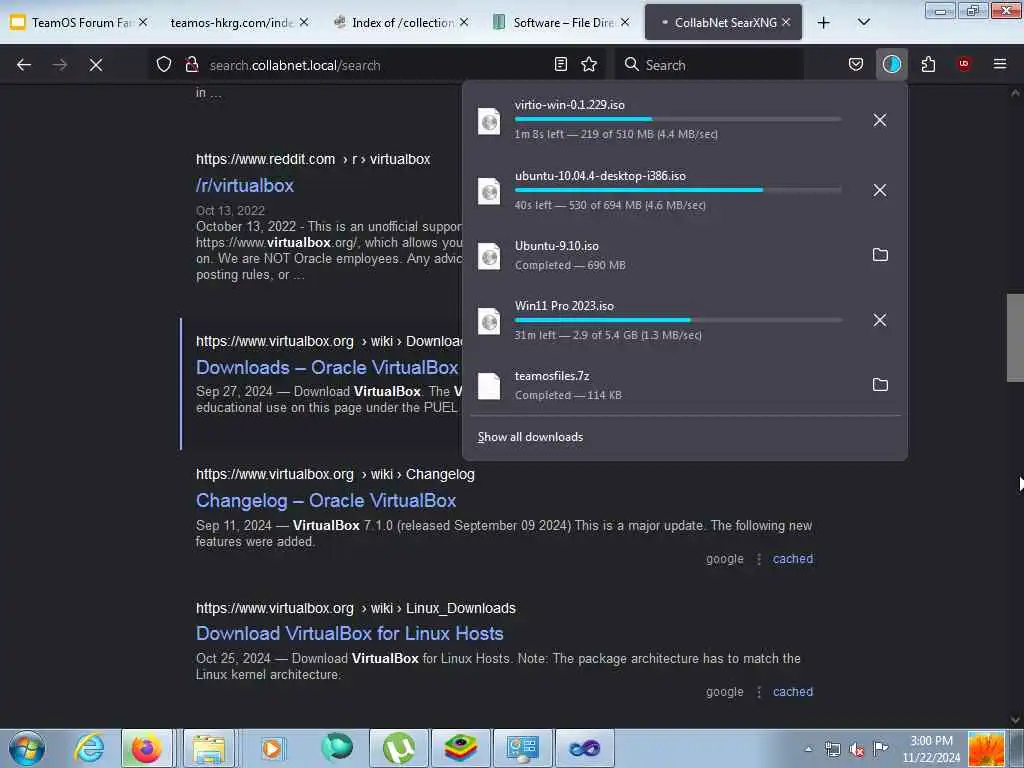Image resolution: width=1024 pixels, height=768 pixels.
Task: Open the extensions puzzle menu
Action: (928, 65)
